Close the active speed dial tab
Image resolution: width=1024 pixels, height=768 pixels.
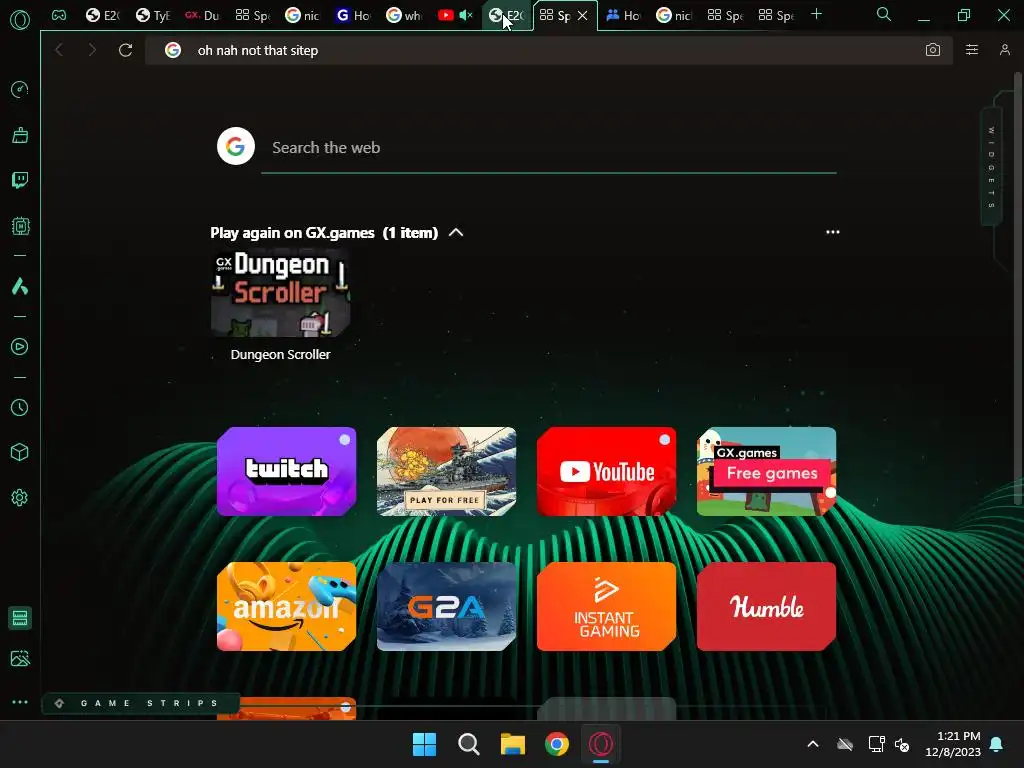(x=583, y=15)
